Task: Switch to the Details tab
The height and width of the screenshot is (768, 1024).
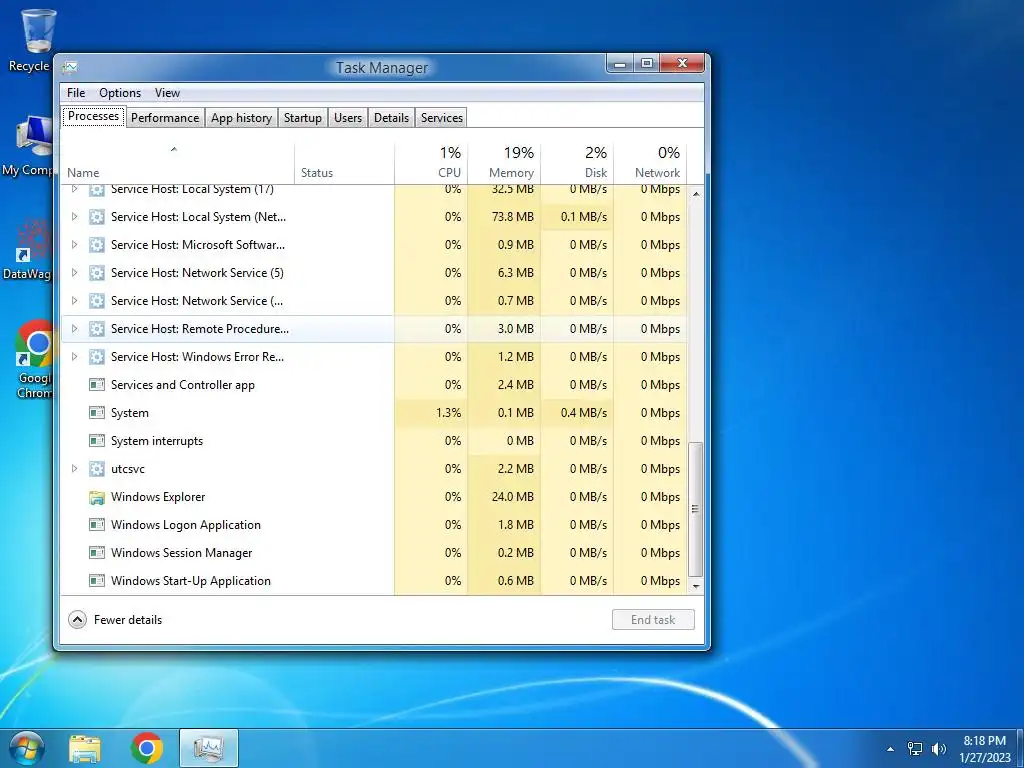Action: point(391,118)
